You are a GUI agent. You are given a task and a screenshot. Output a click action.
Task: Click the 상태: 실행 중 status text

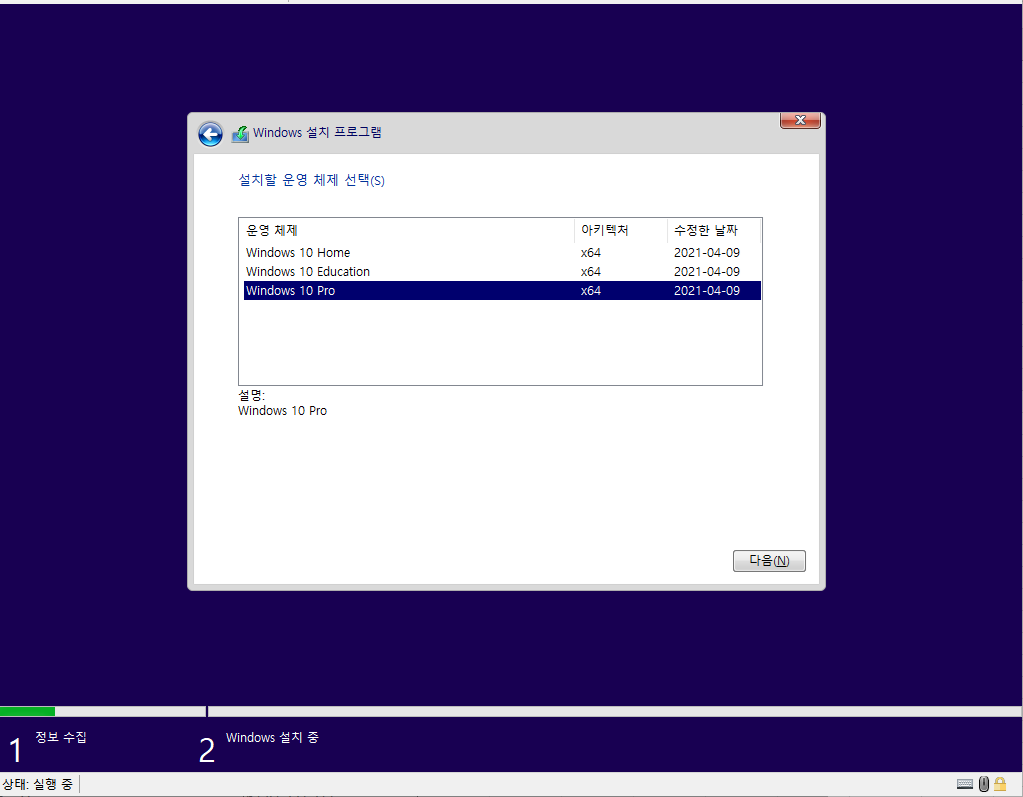37,784
